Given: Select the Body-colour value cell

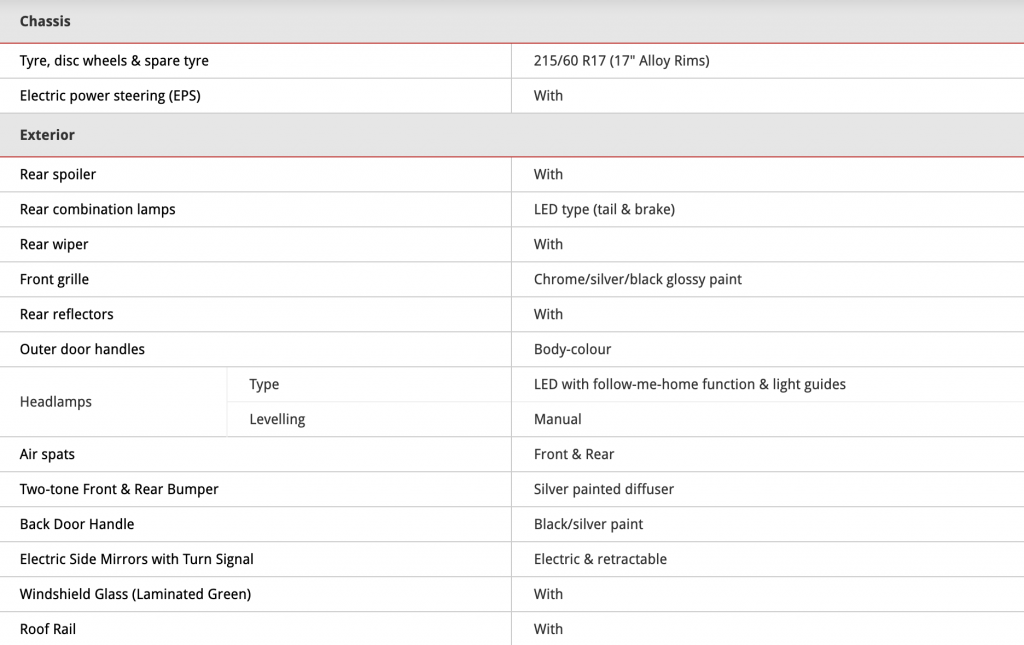Looking at the screenshot, I should [x=572, y=349].
